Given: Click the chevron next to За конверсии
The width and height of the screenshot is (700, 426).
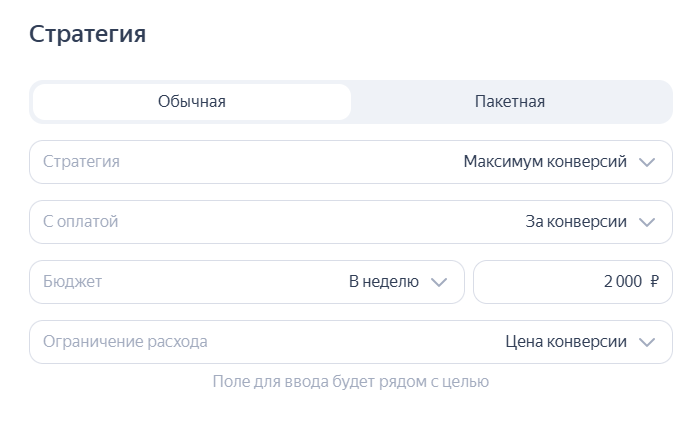Looking at the screenshot, I should pyautogui.click(x=647, y=222).
